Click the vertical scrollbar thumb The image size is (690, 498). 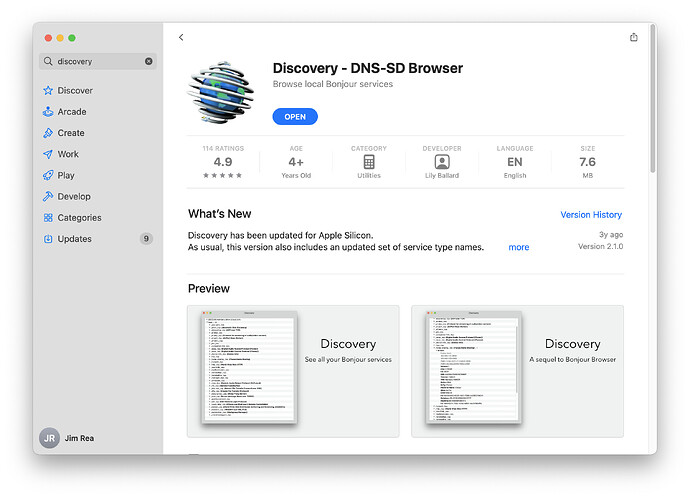(653, 99)
